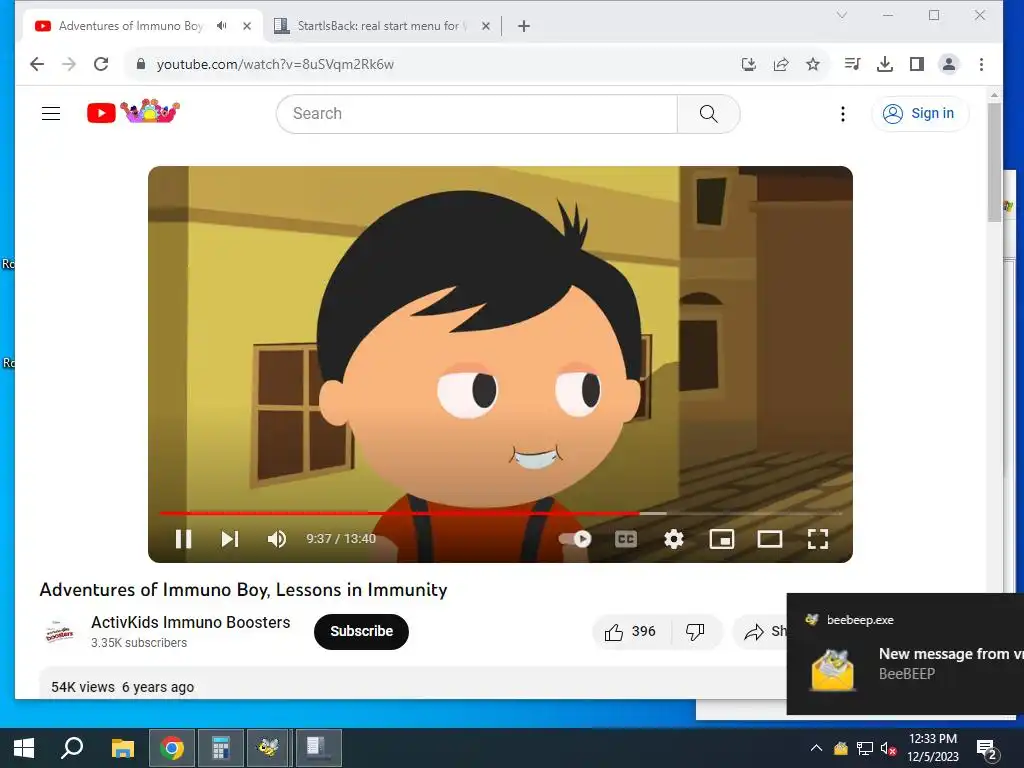The width and height of the screenshot is (1024, 768).
Task: Open network tray icon
Action: tap(865, 748)
